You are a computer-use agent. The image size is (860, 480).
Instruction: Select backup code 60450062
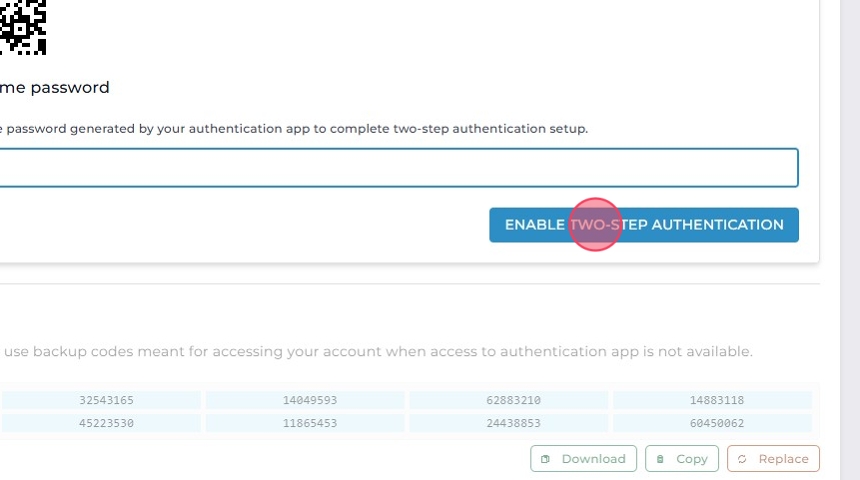[716, 423]
